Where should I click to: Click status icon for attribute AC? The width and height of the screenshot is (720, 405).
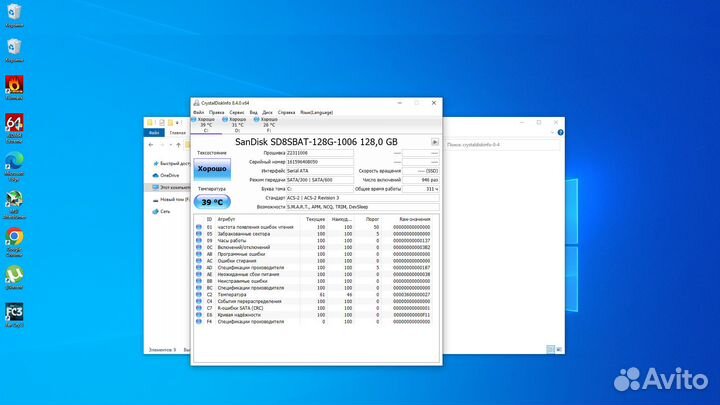[x=199, y=261]
